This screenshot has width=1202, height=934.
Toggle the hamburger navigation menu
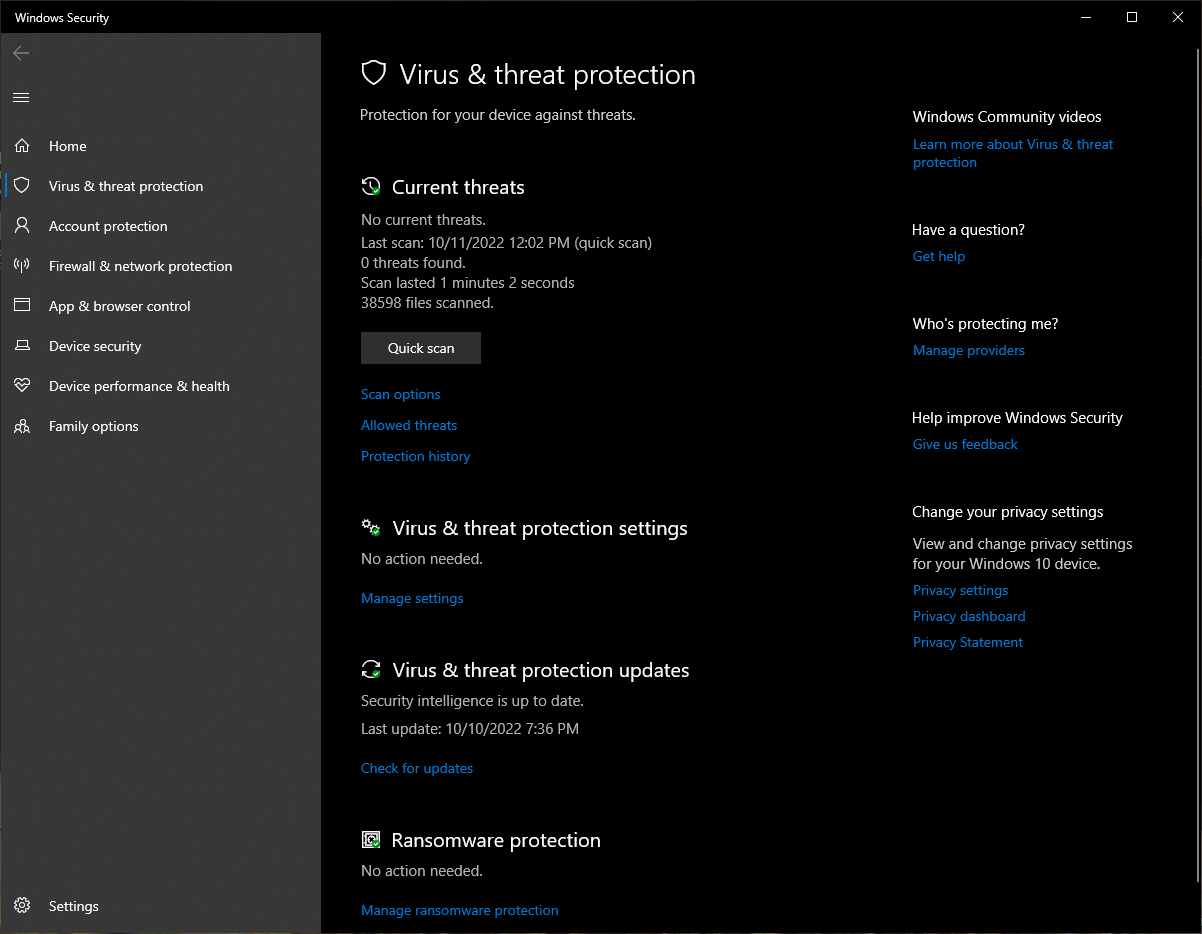(x=21, y=97)
